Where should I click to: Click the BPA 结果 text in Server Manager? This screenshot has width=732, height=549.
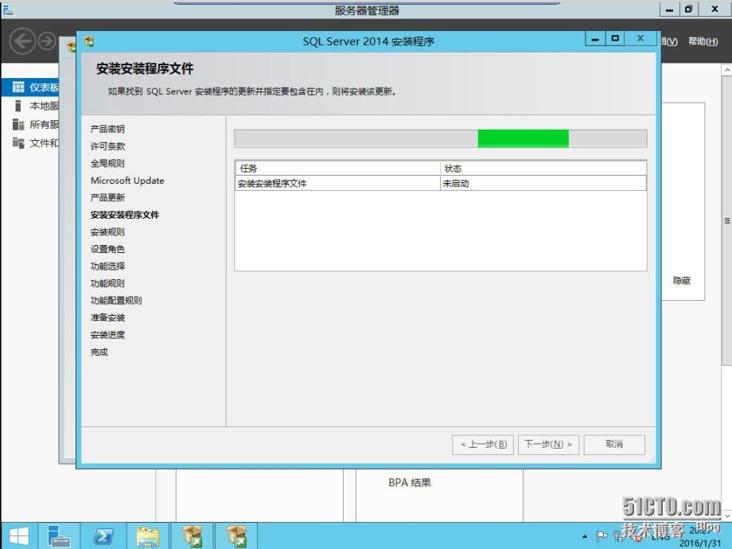point(409,482)
